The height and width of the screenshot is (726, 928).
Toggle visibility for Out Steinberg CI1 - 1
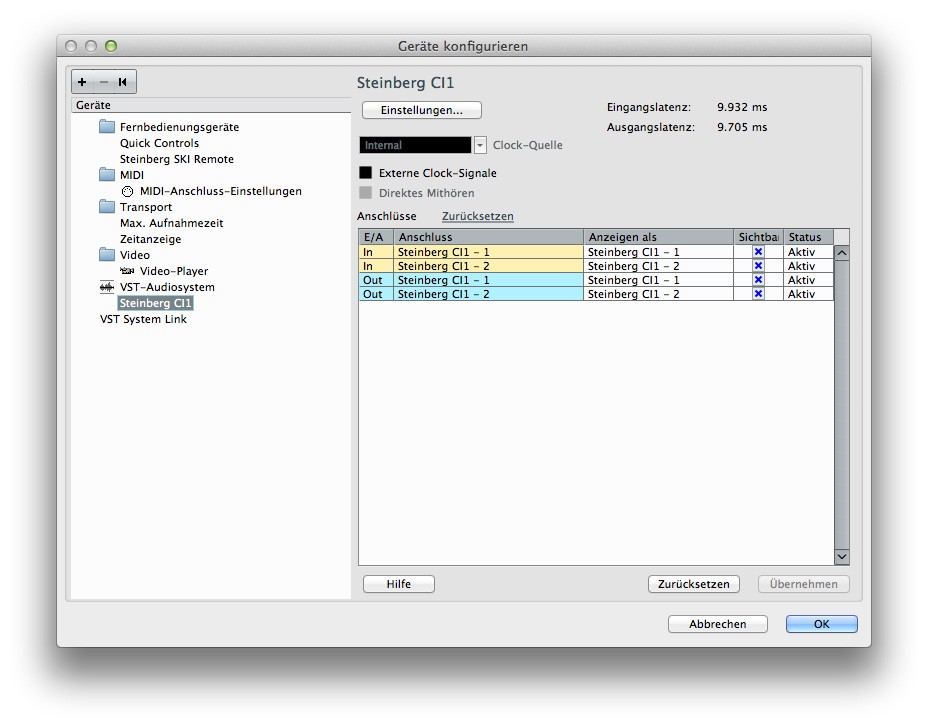click(x=758, y=280)
